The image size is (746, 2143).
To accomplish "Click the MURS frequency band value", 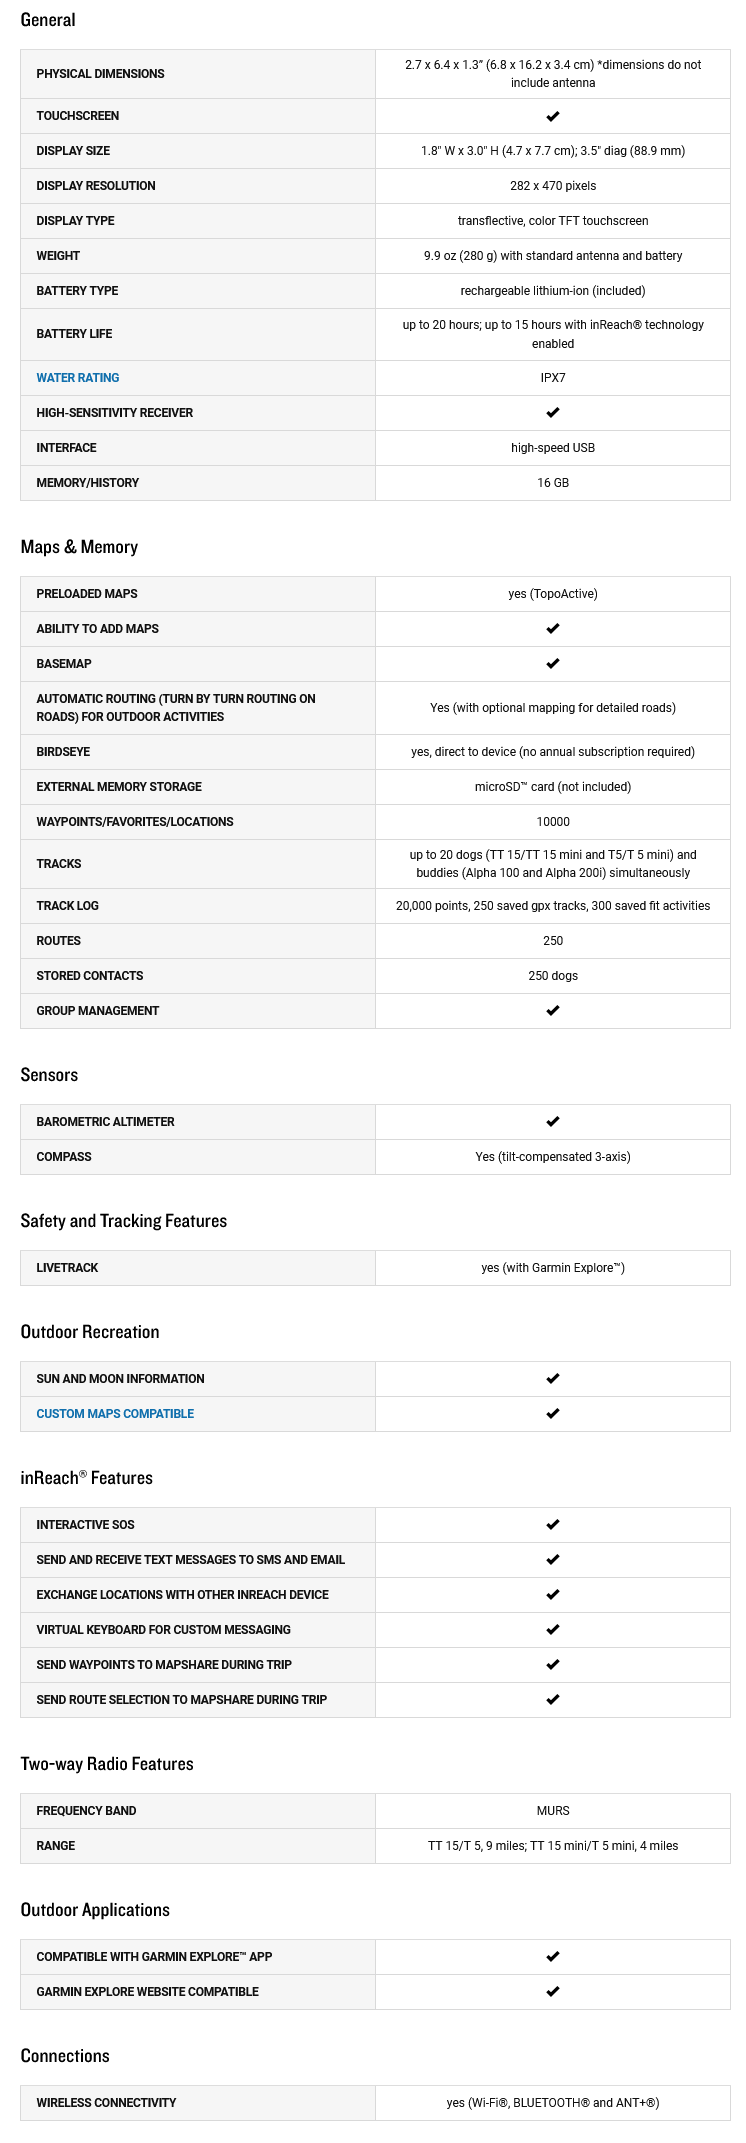I will [553, 1811].
